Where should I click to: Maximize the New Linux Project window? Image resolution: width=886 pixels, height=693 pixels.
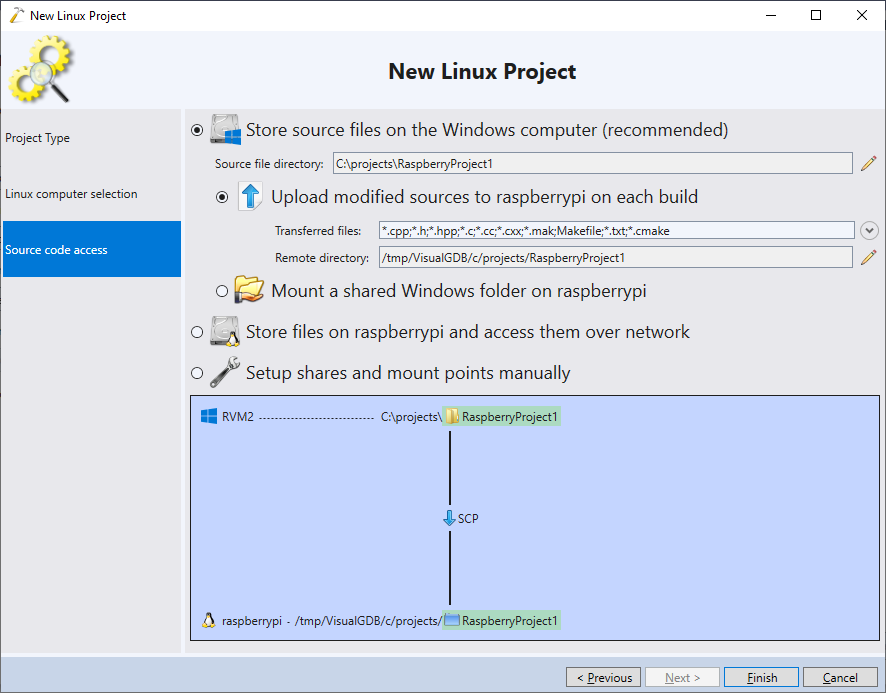point(816,15)
